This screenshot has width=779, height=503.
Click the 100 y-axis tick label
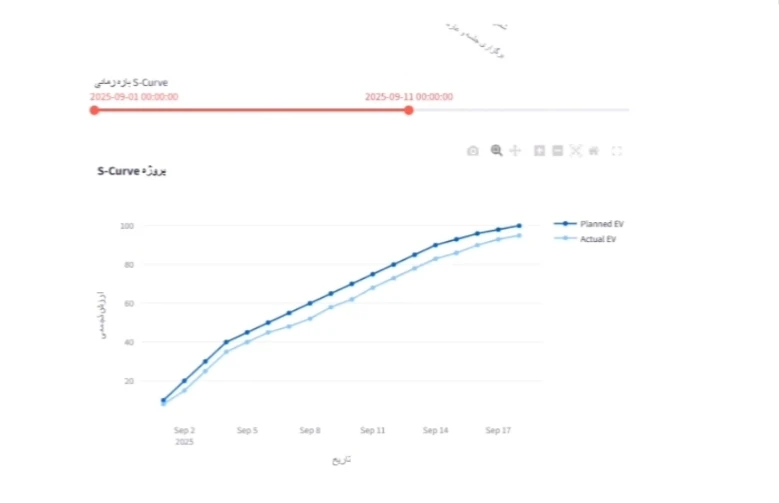pos(127,226)
